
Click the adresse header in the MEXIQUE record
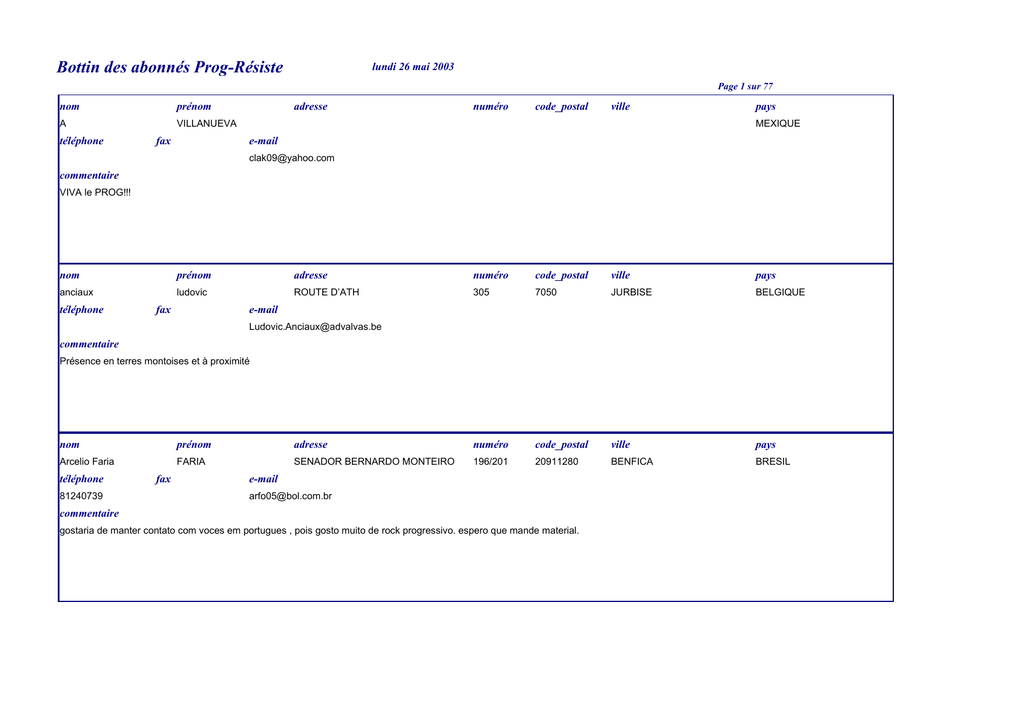pyautogui.click(x=311, y=106)
